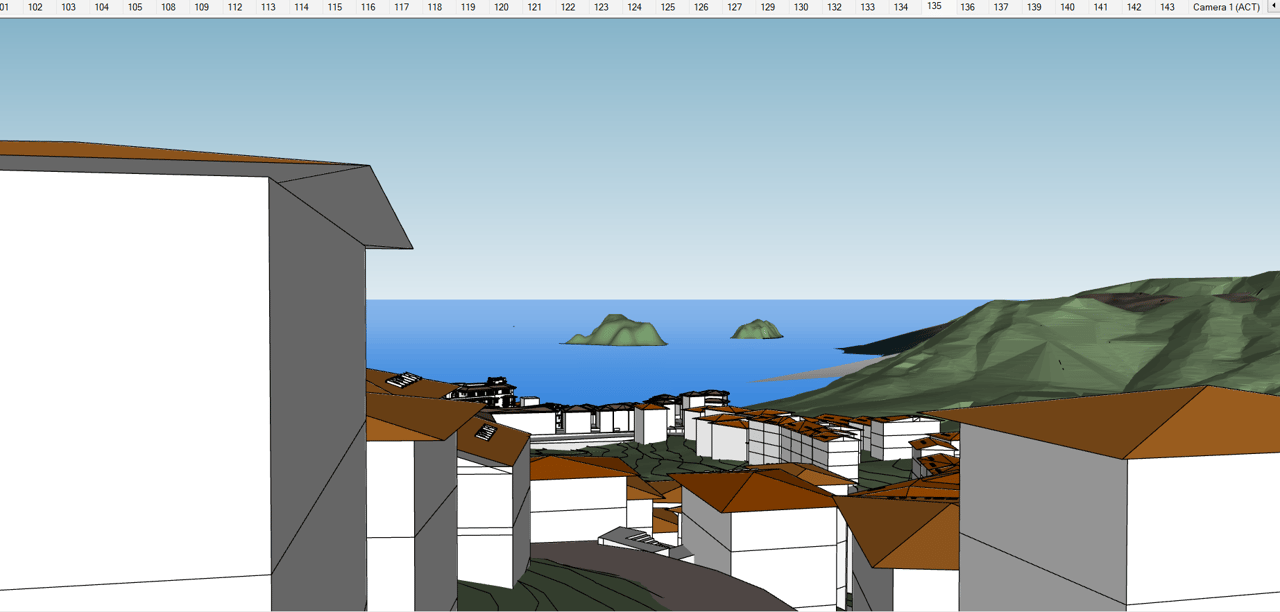Image resolution: width=1280 pixels, height=612 pixels.
Task: Switch to scene tab 102
Action: tap(35, 7)
